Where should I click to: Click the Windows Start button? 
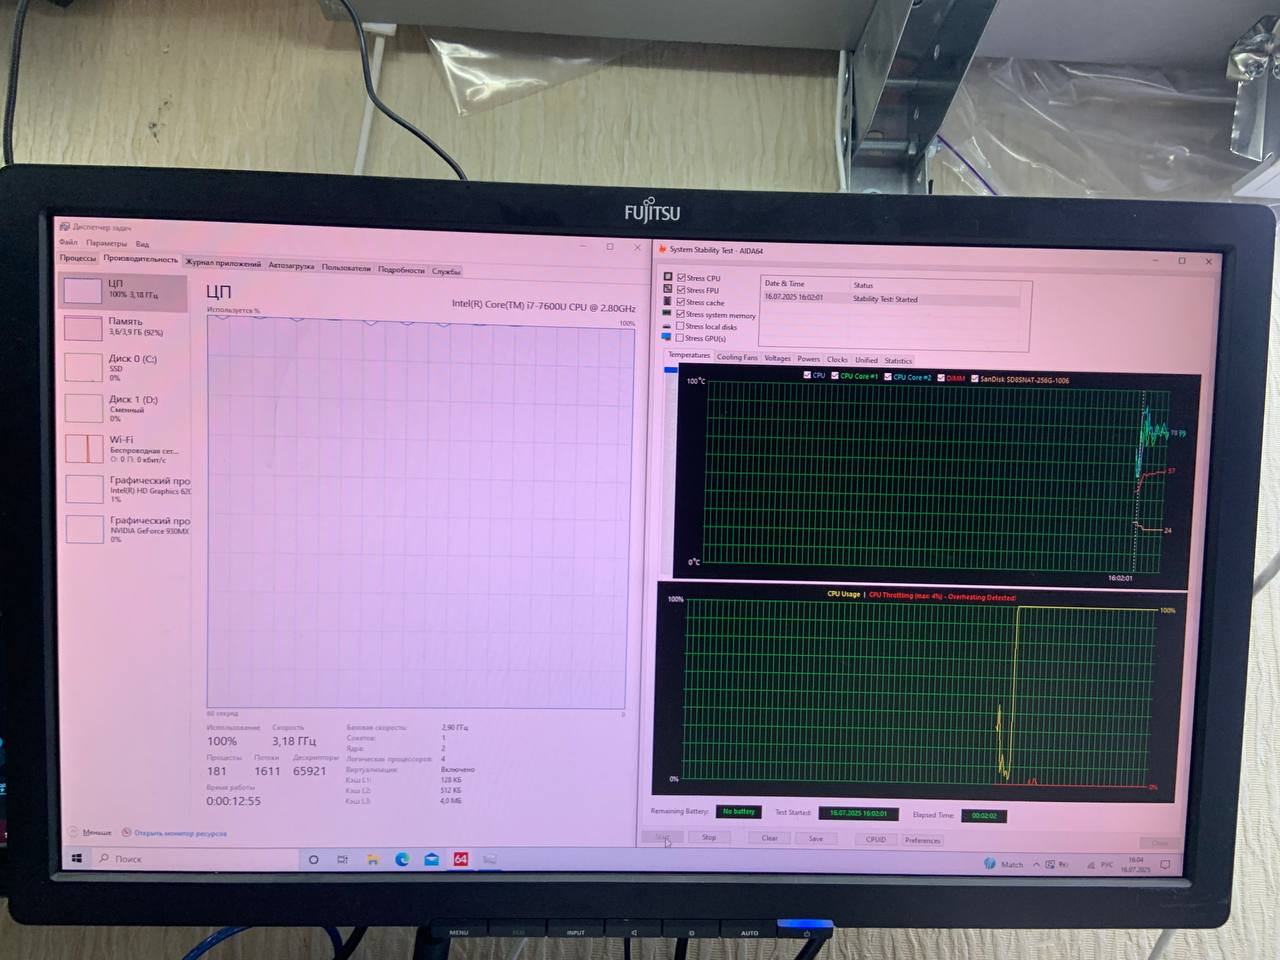[77, 858]
